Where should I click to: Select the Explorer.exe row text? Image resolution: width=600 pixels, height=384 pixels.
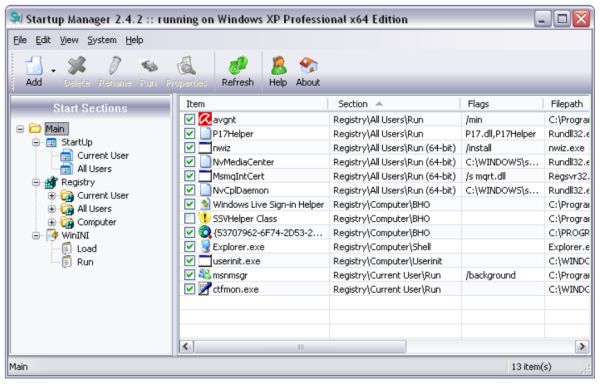point(238,247)
